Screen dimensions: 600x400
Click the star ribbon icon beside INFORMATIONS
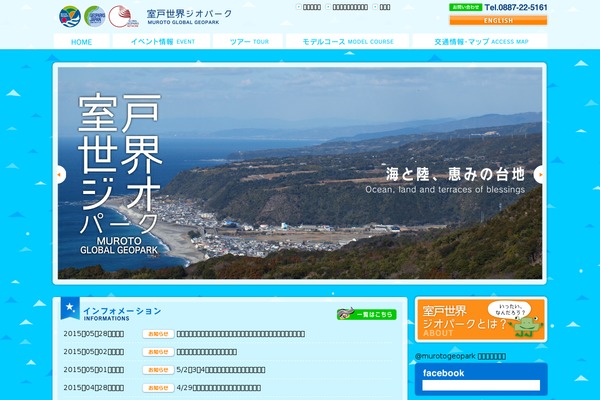click(70, 307)
